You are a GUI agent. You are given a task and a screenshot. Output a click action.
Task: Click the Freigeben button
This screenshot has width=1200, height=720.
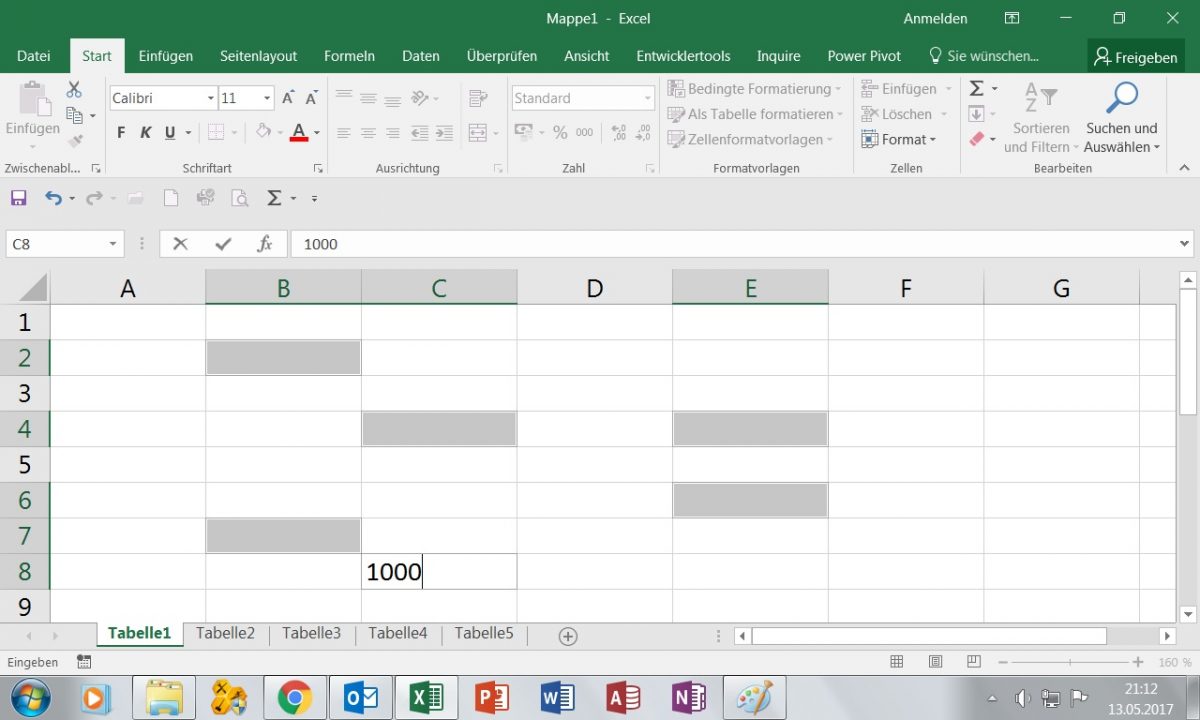point(1135,56)
